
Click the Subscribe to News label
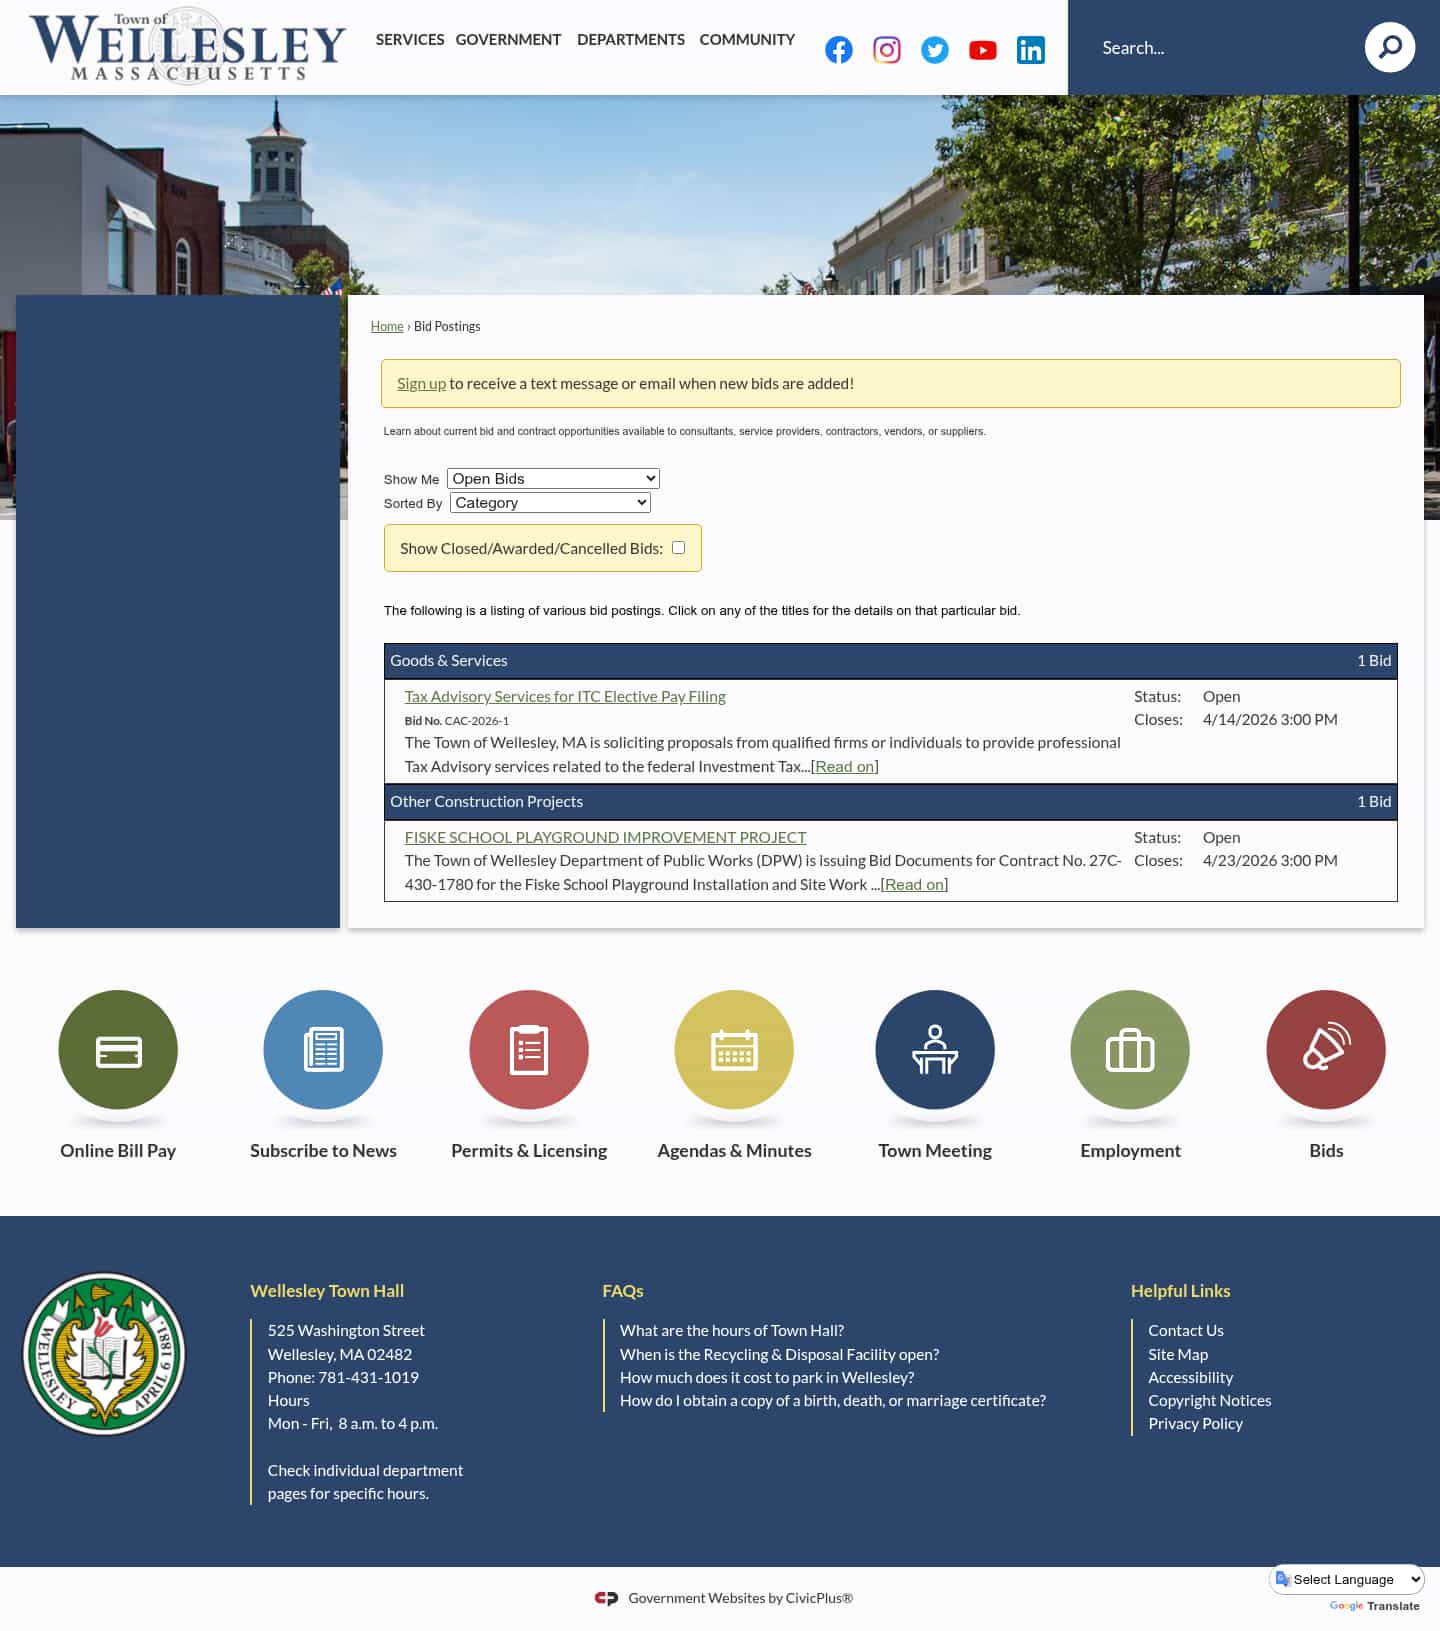coord(323,1150)
